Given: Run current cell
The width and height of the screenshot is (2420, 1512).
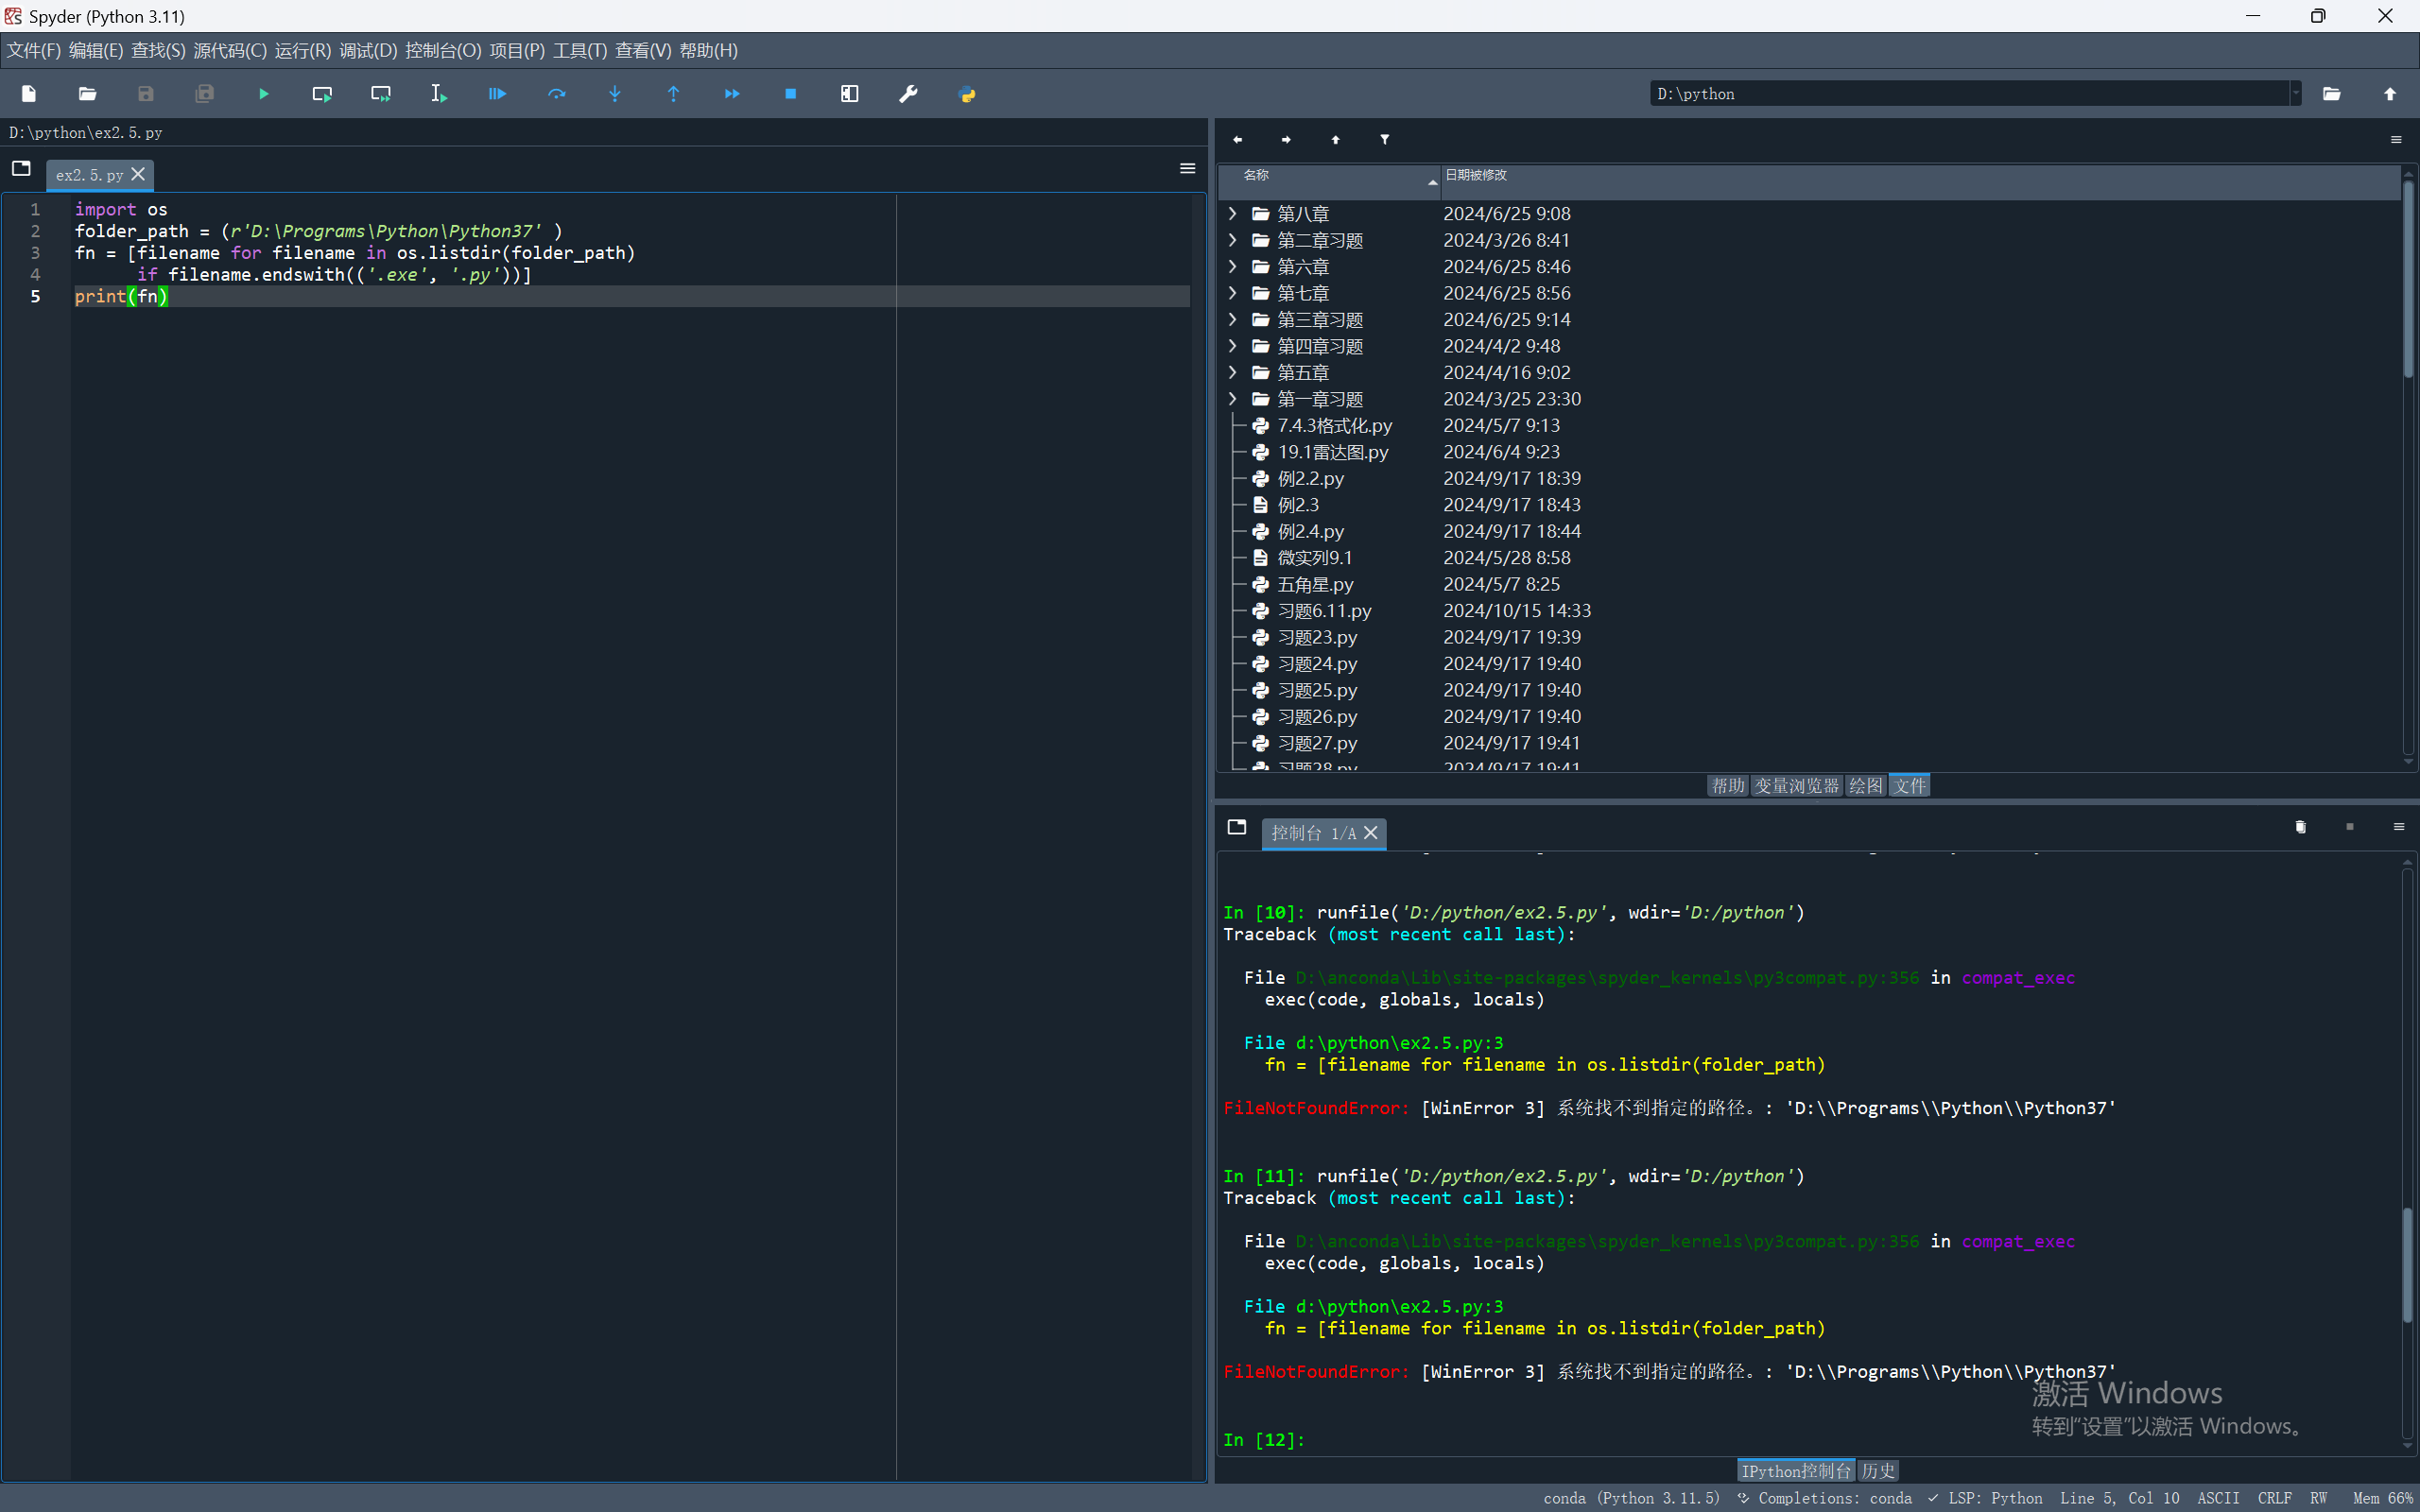Looking at the screenshot, I should (x=322, y=94).
